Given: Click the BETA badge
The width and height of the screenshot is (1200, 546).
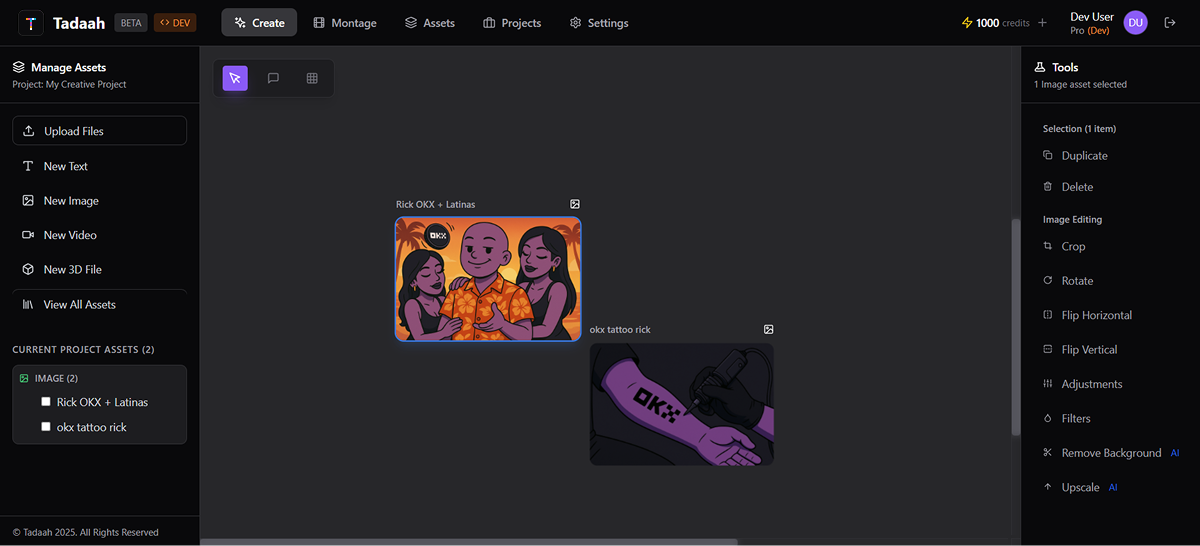Looking at the screenshot, I should tap(131, 23).
